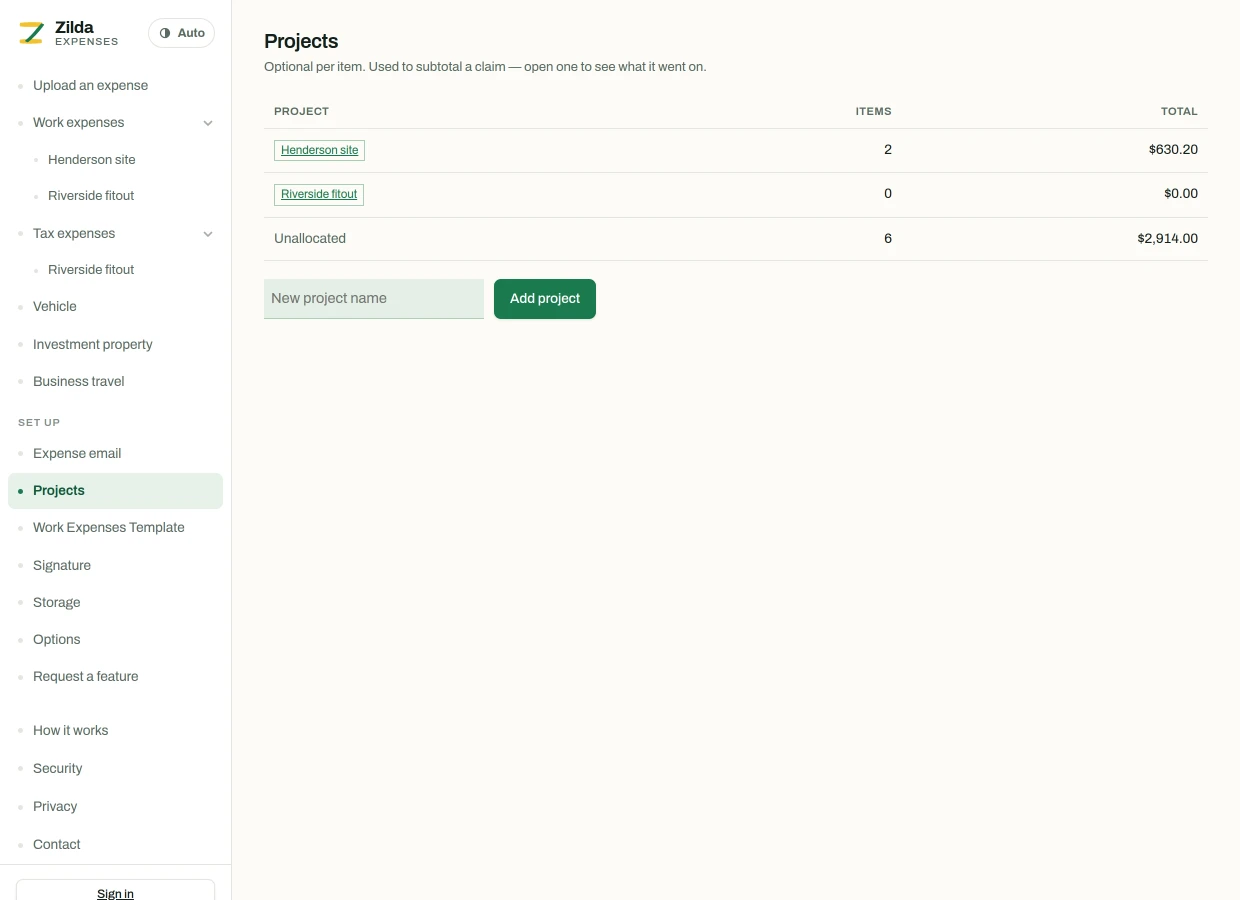
Task: Go to Business travel
Action: coord(79,382)
